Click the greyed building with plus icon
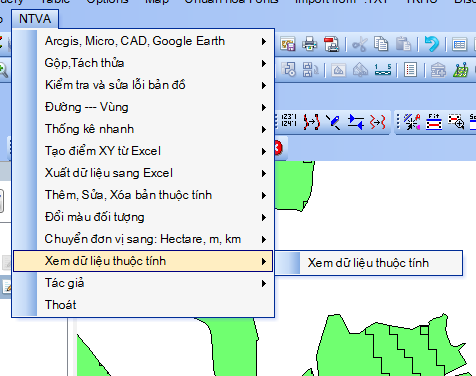Viewport: 476px width, 376px height. point(438,70)
